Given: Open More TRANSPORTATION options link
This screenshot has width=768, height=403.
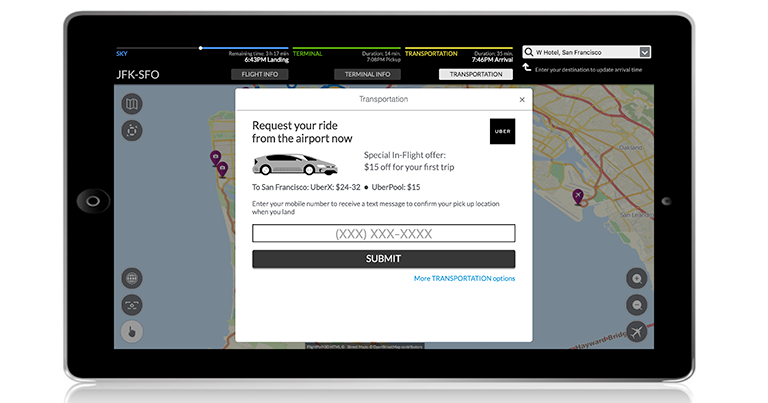Looking at the screenshot, I should coord(464,278).
